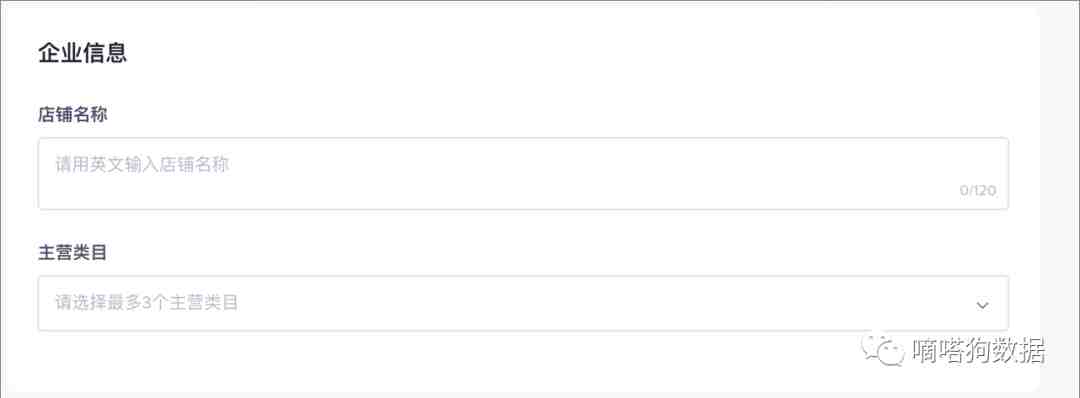The height and width of the screenshot is (398, 1080).
Task: Click the chevron arrow in 主营类目 dropdown
Action: (983, 304)
